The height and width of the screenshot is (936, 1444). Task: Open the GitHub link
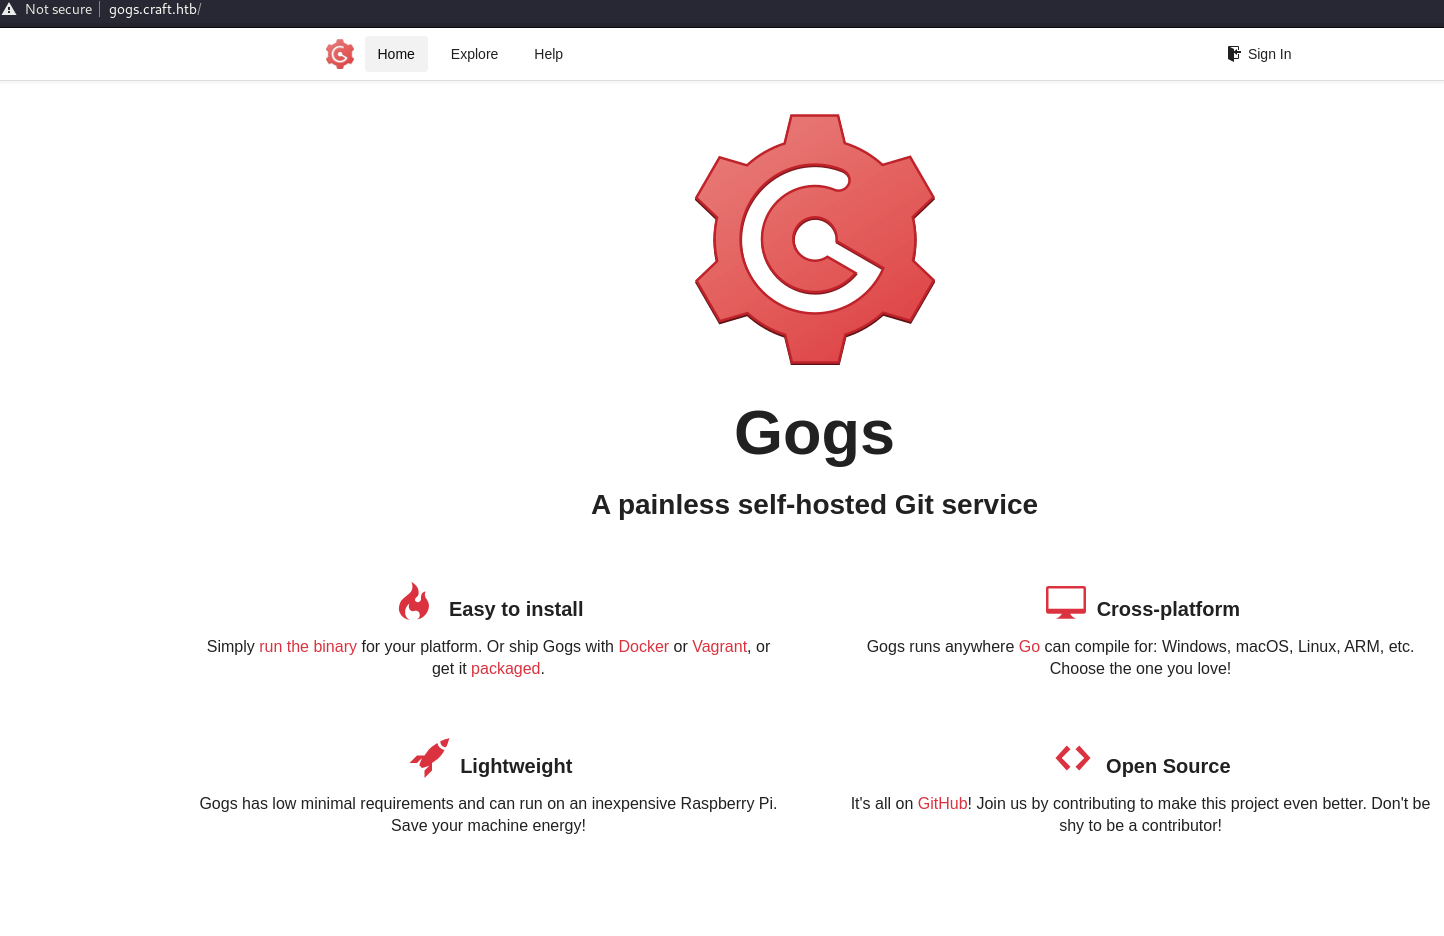coord(941,803)
